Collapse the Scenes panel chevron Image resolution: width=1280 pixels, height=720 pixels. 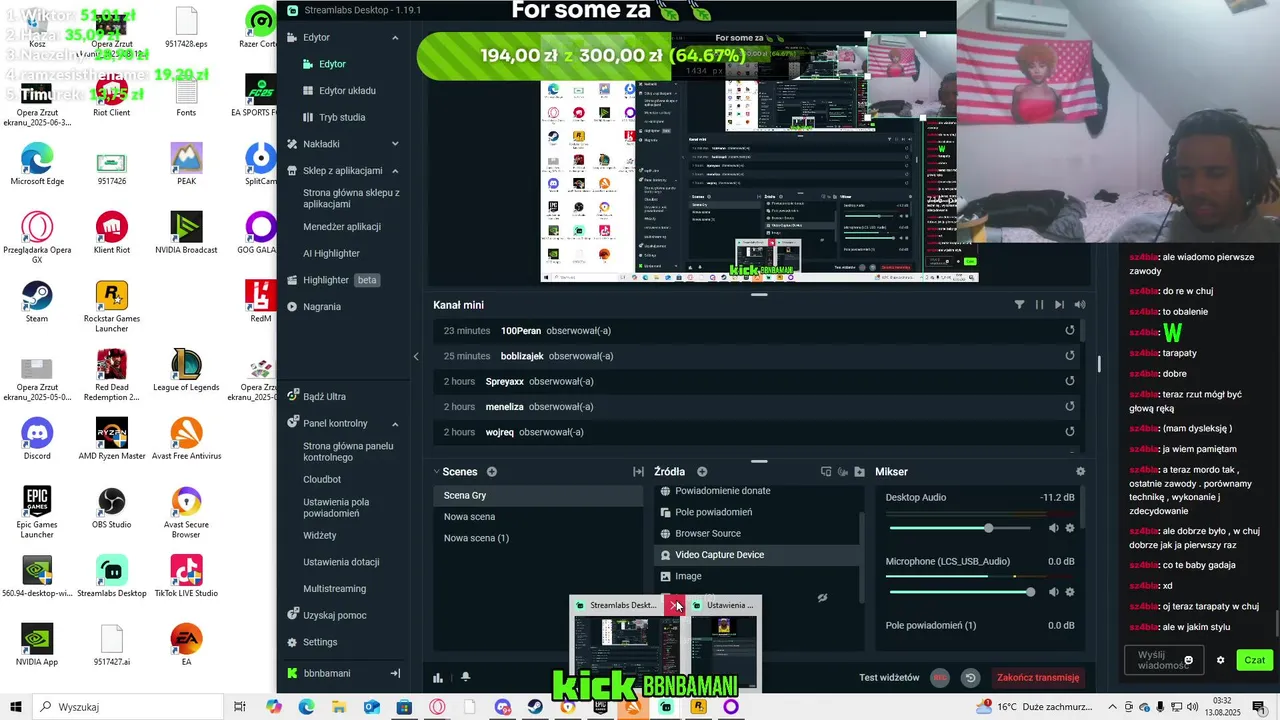tap(437, 472)
